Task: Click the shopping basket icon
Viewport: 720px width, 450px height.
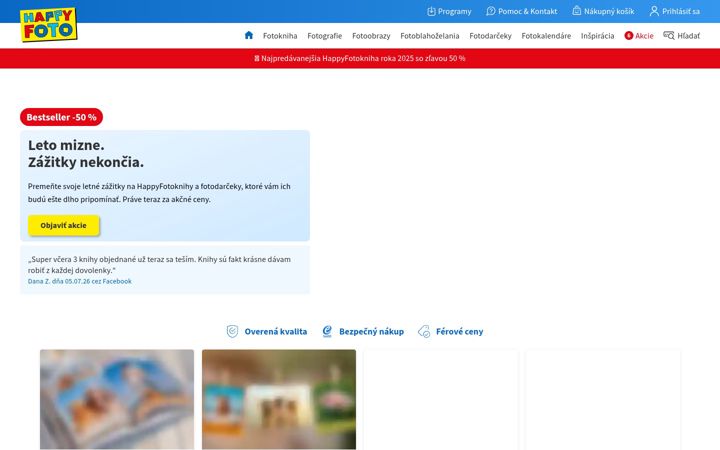Action: (577, 11)
